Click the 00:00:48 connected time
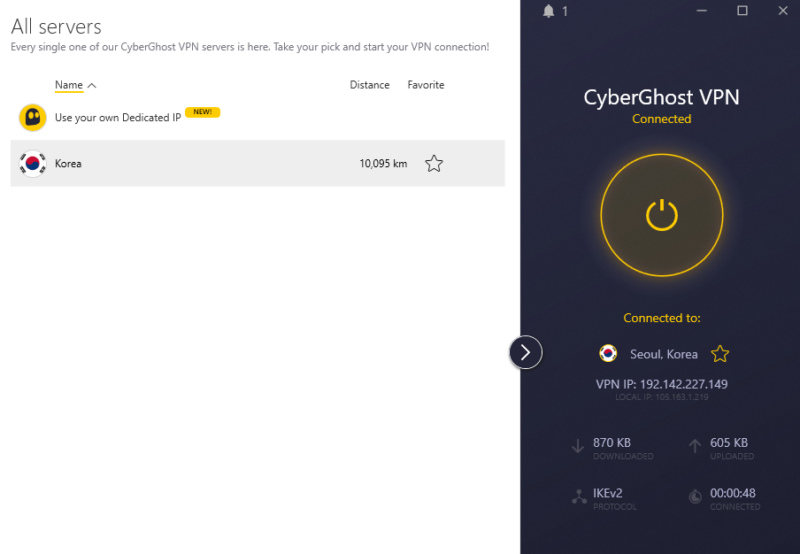Image resolution: width=800 pixels, height=554 pixels. pyautogui.click(x=733, y=493)
